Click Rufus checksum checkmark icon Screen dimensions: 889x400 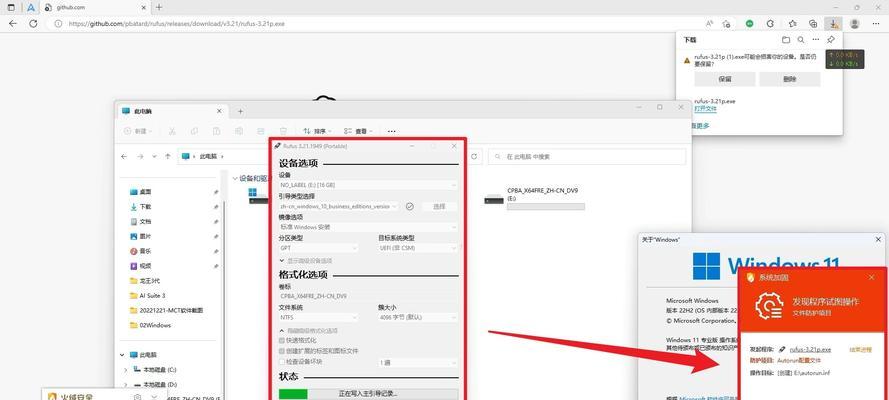point(409,207)
